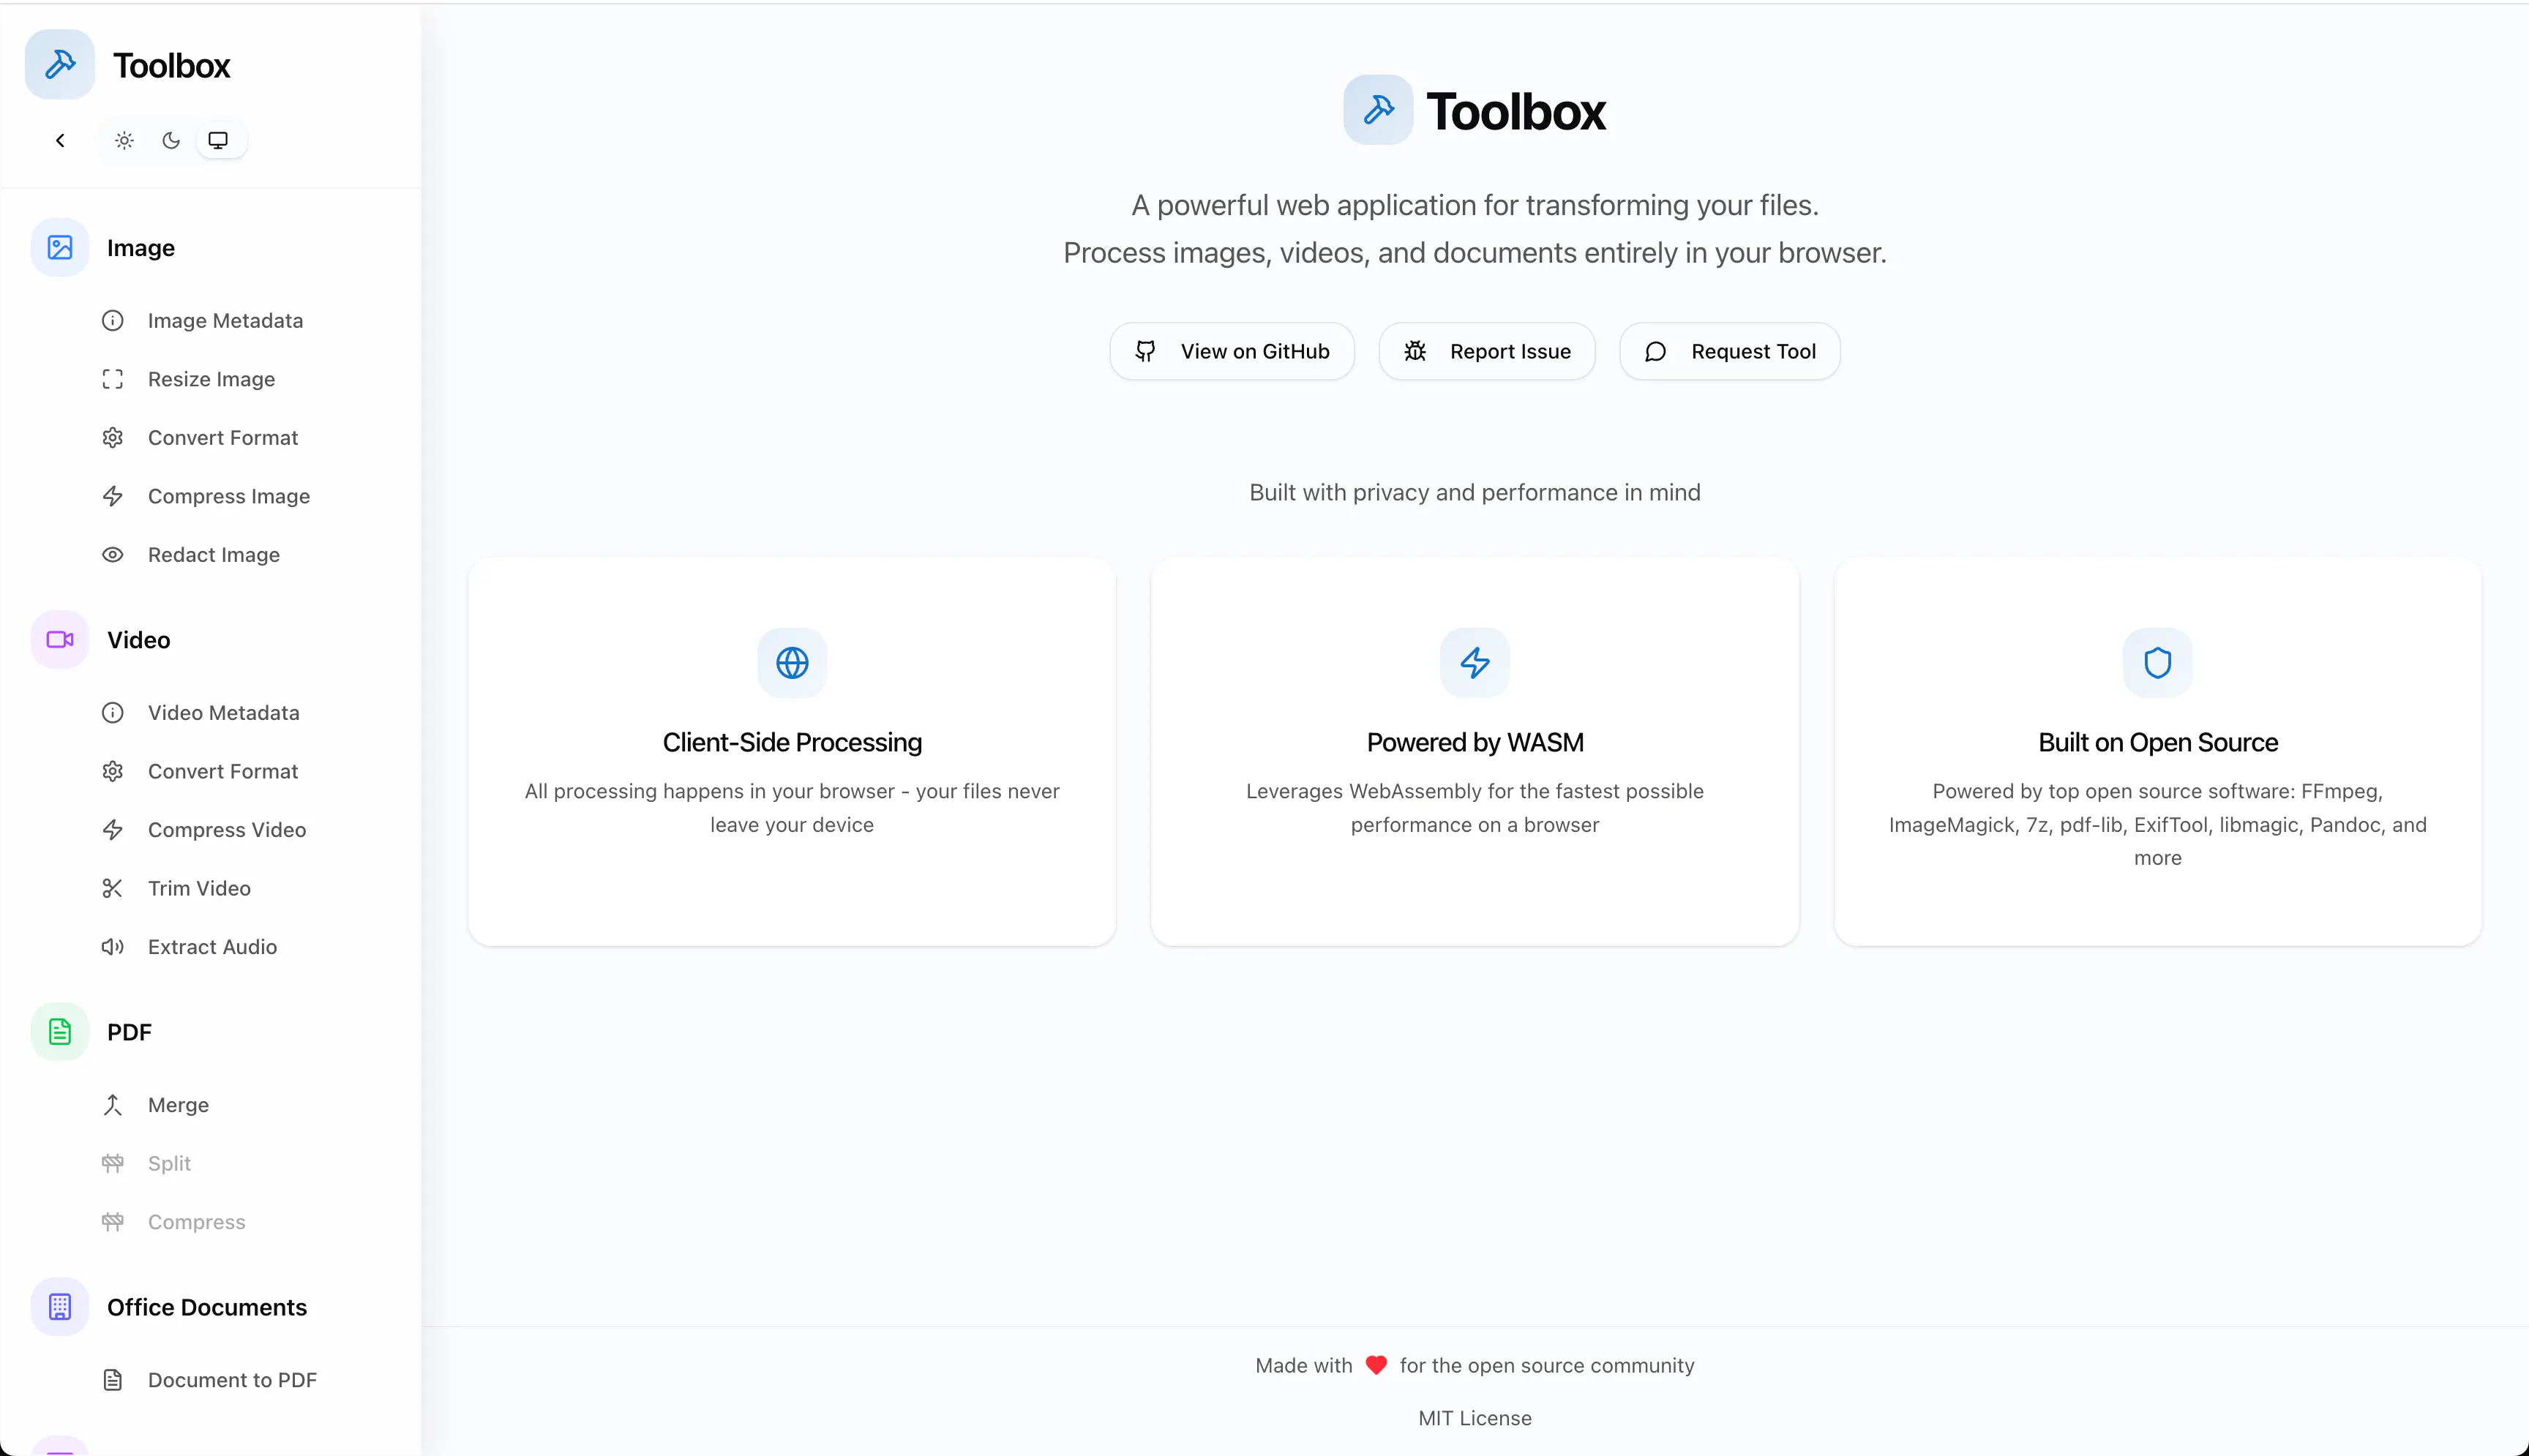Open PDF Merge tool
This screenshot has width=2529, height=1456.
click(x=178, y=1105)
